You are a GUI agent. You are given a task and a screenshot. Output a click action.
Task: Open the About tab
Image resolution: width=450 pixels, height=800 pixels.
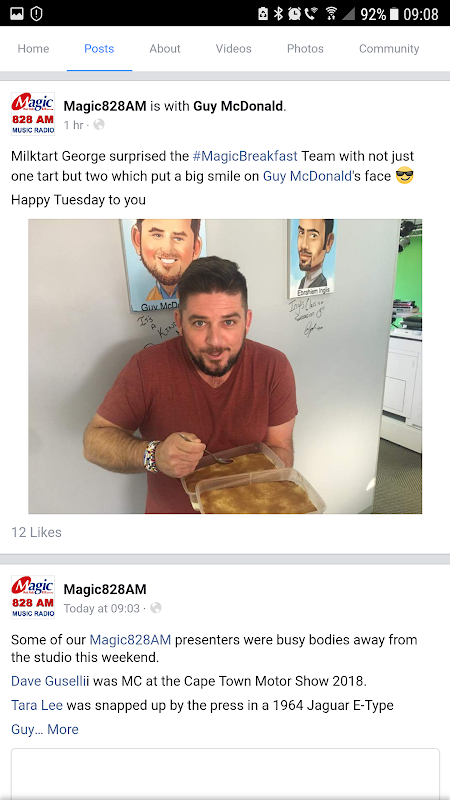165,48
